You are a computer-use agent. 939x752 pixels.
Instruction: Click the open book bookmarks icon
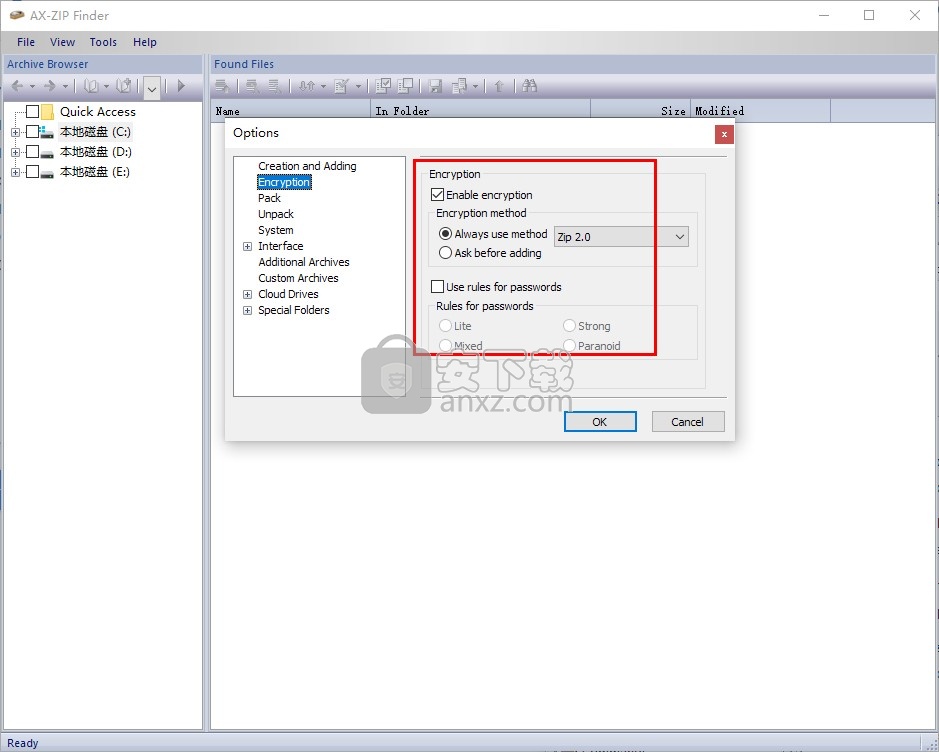[x=91, y=86]
